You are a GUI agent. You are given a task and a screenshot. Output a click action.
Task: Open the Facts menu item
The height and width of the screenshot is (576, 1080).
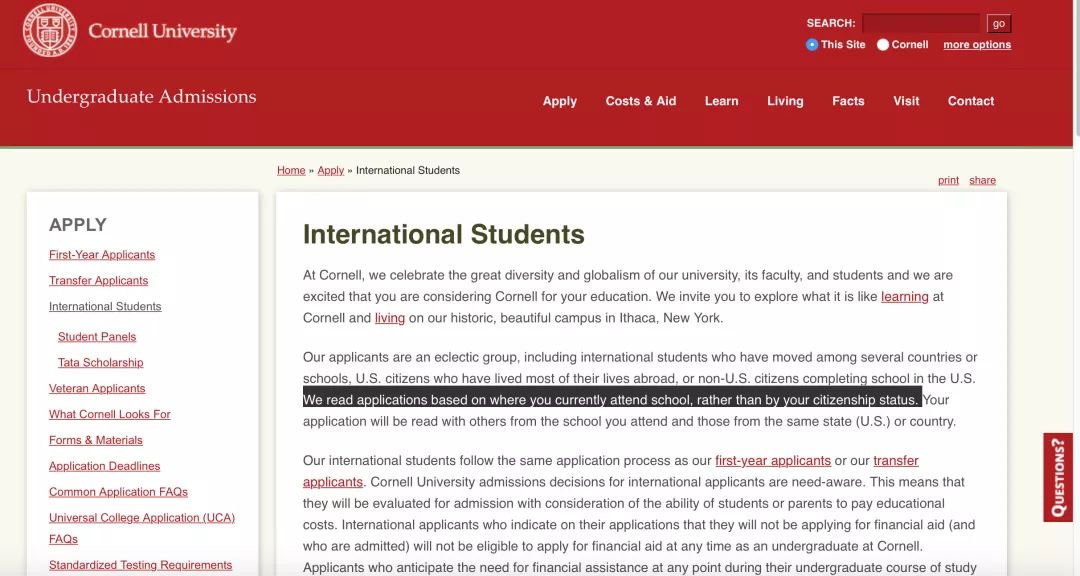848,101
